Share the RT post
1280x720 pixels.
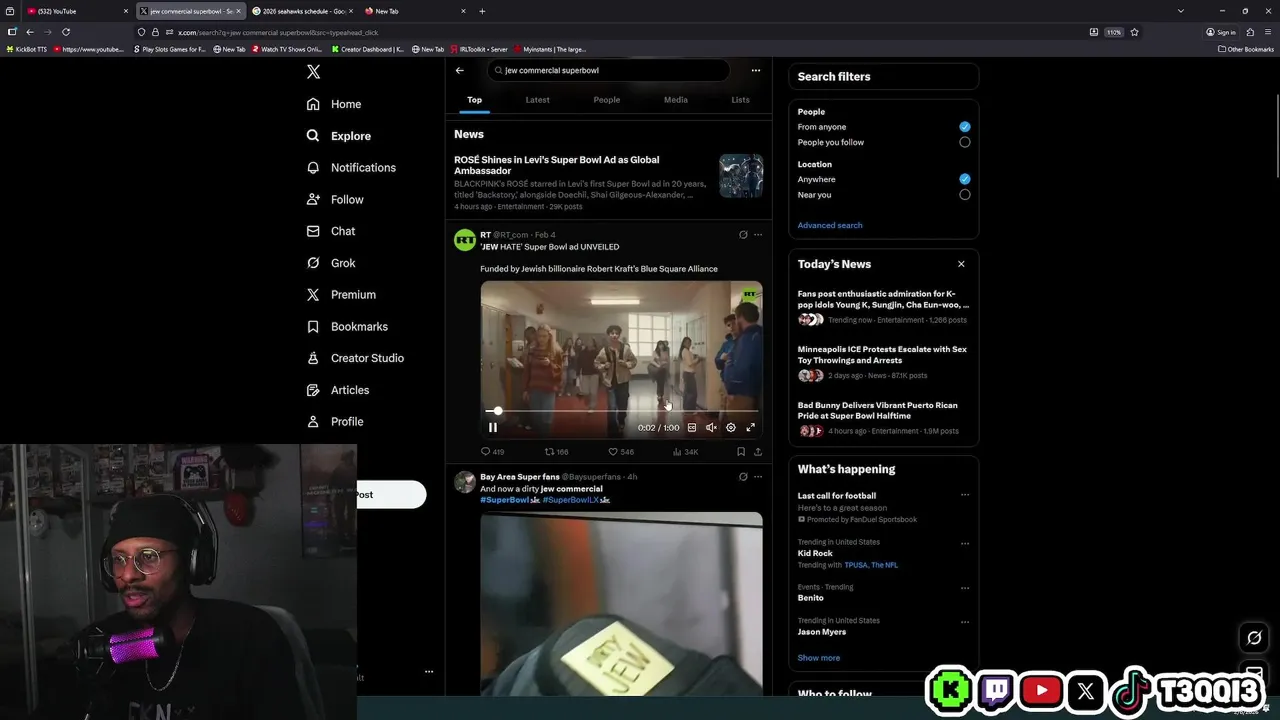758,452
